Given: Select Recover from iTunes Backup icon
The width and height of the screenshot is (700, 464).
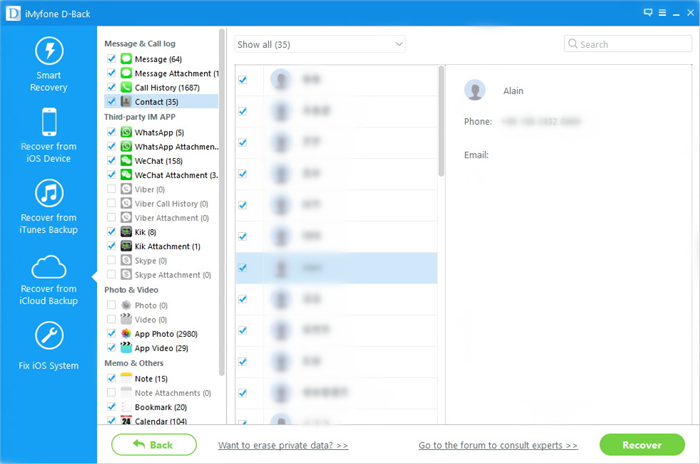Looking at the screenshot, I should tap(49, 193).
